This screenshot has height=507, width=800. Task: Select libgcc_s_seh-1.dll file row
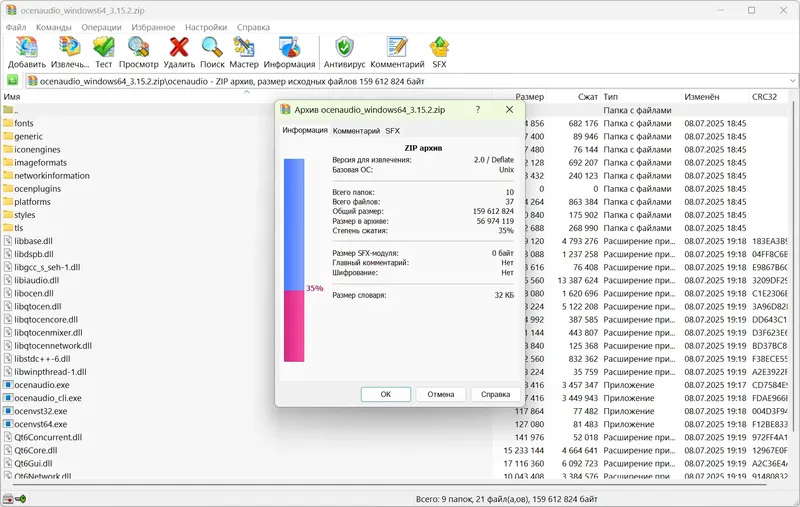[x=395, y=267]
